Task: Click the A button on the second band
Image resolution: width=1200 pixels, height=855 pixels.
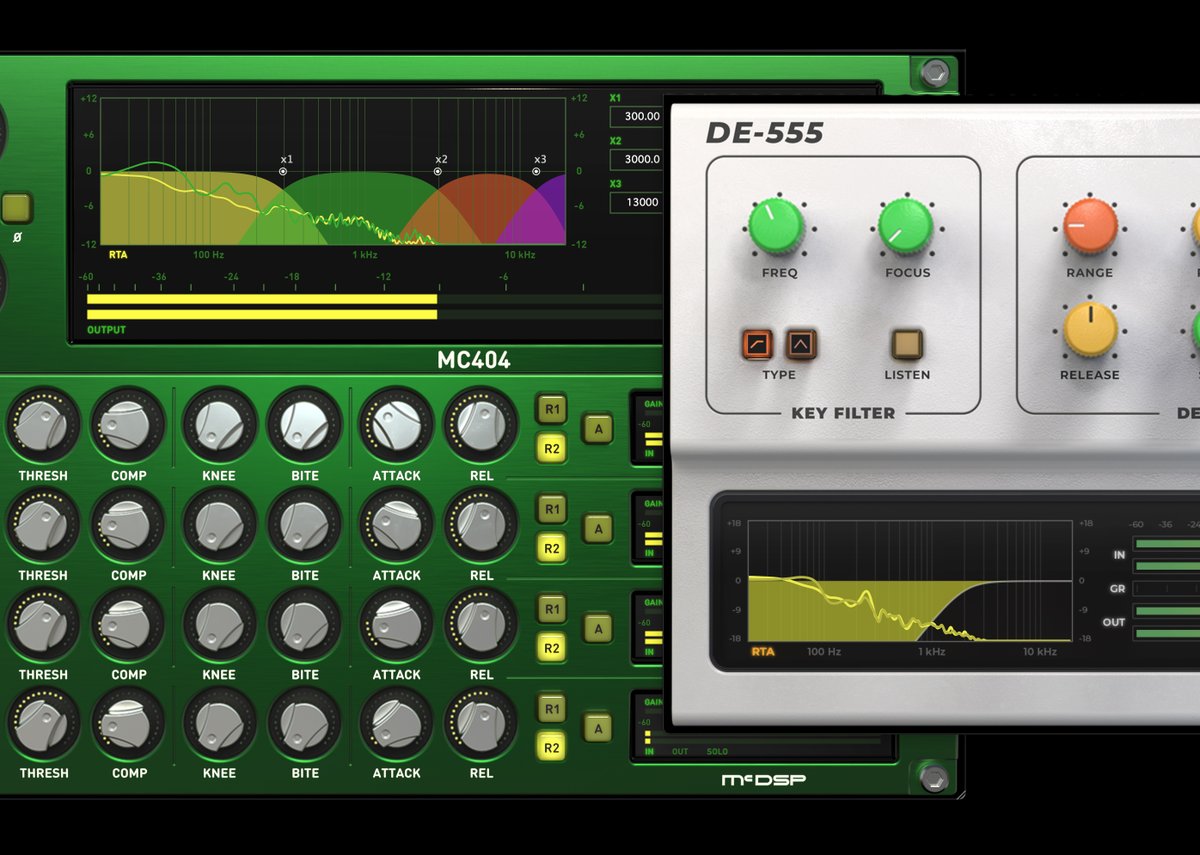Action: coord(598,528)
